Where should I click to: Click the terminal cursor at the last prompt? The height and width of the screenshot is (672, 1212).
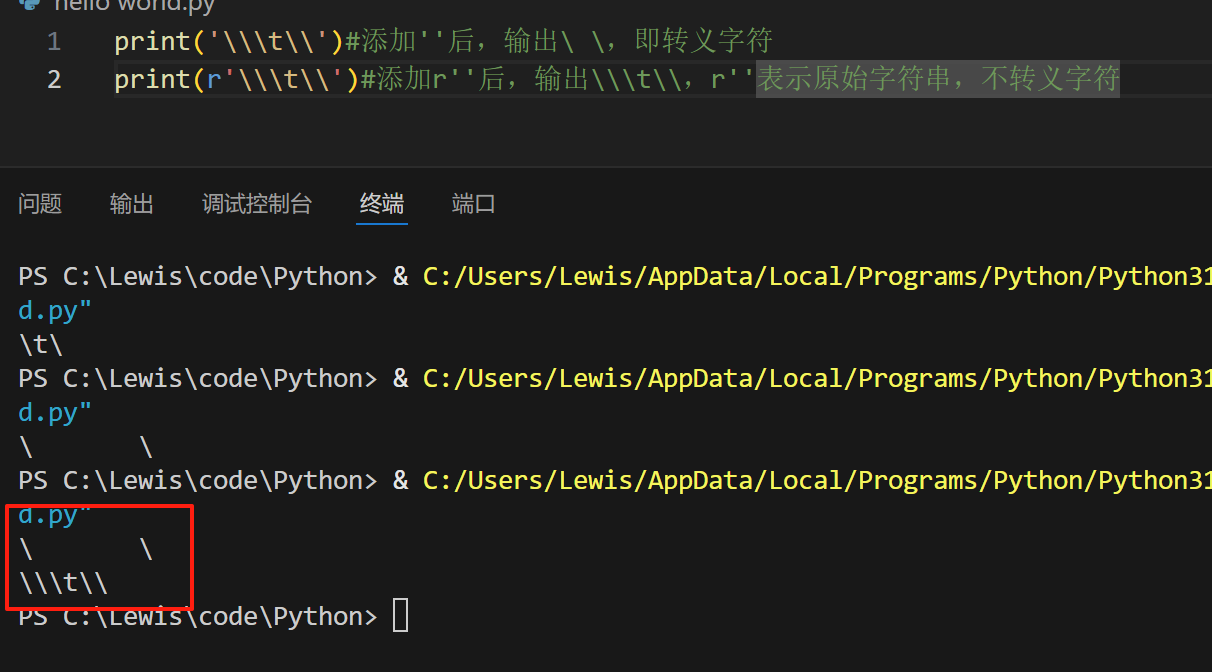(400, 615)
